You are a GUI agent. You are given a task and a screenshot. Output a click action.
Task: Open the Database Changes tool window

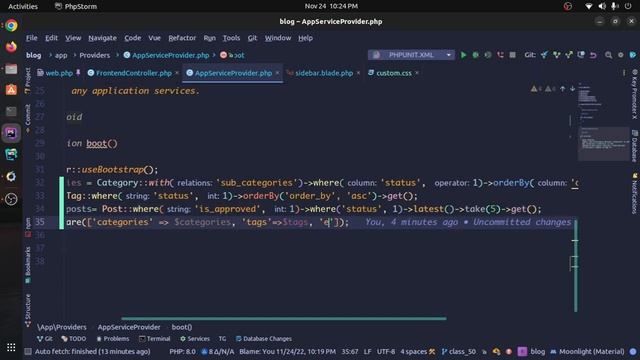pyautogui.click(x=264, y=339)
